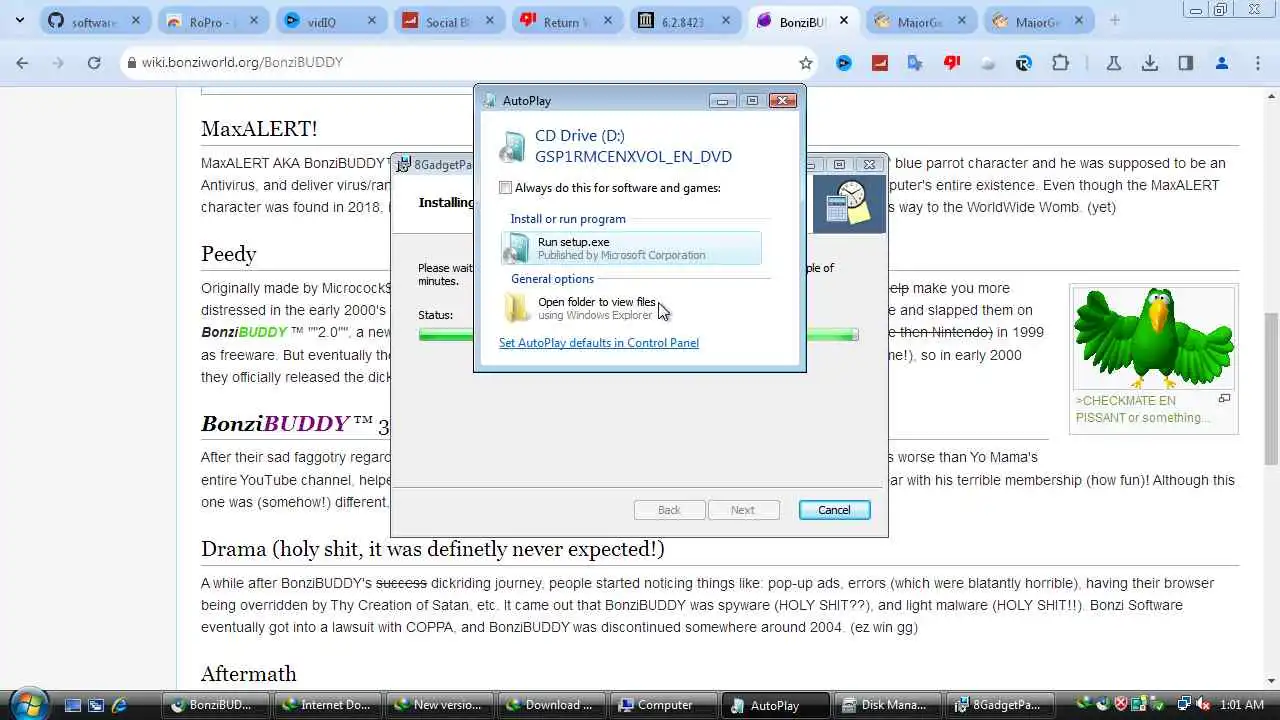This screenshot has width=1280, height=720.
Task: Switch to New versio... taskbar button
Action: point(440,705)
